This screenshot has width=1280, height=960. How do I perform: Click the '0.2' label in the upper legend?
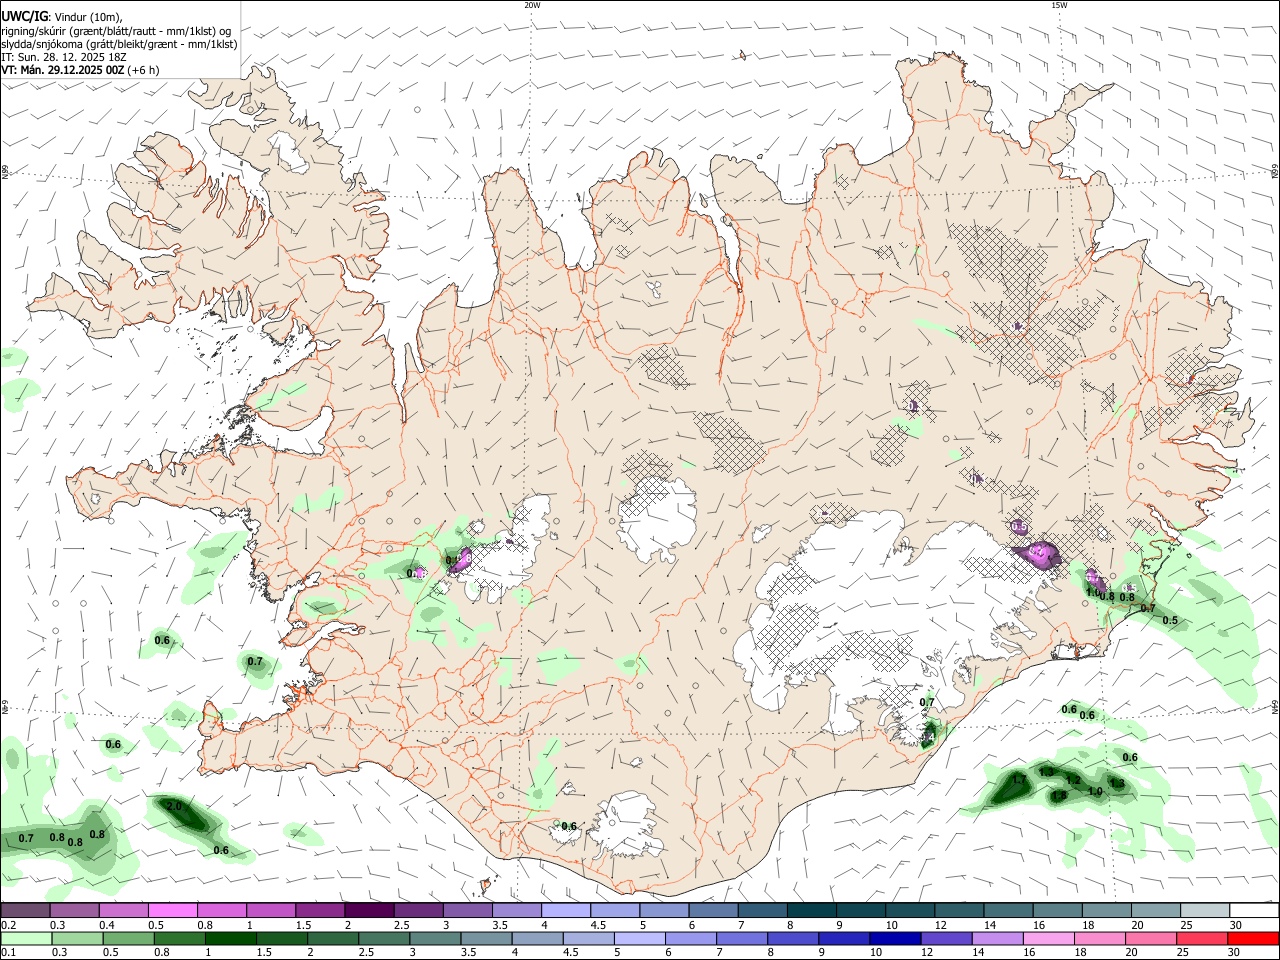click(x=9, y=925)
